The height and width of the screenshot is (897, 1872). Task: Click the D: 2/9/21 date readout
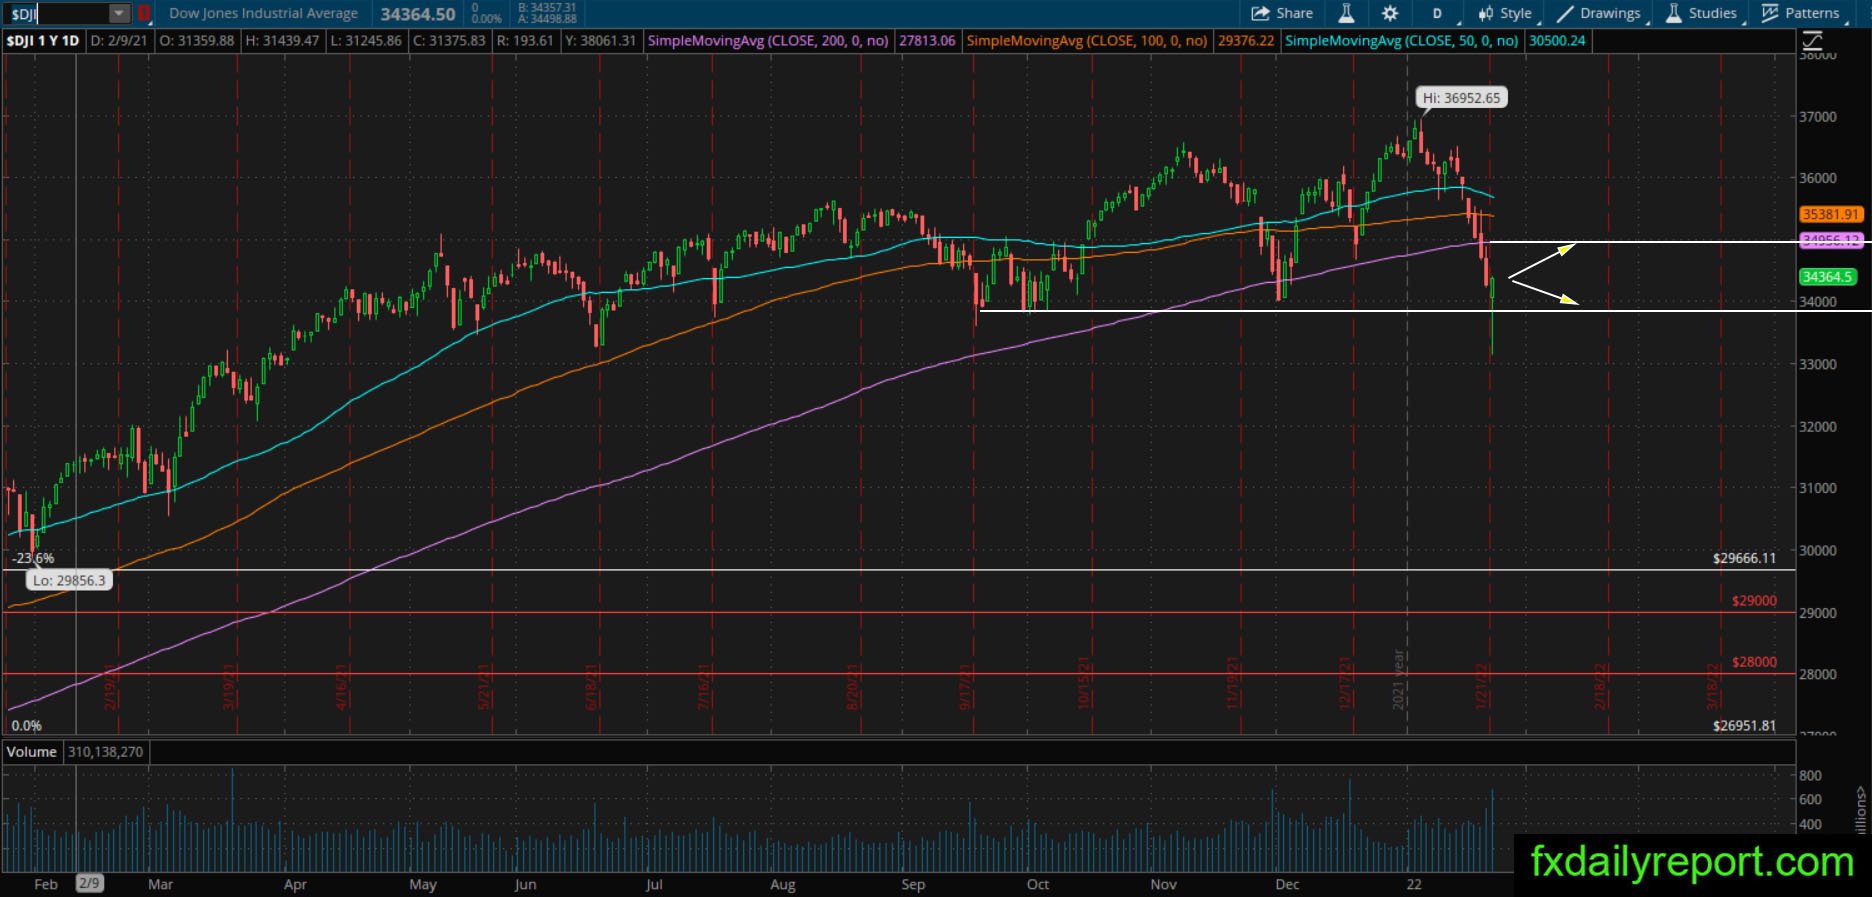(119, 41)
